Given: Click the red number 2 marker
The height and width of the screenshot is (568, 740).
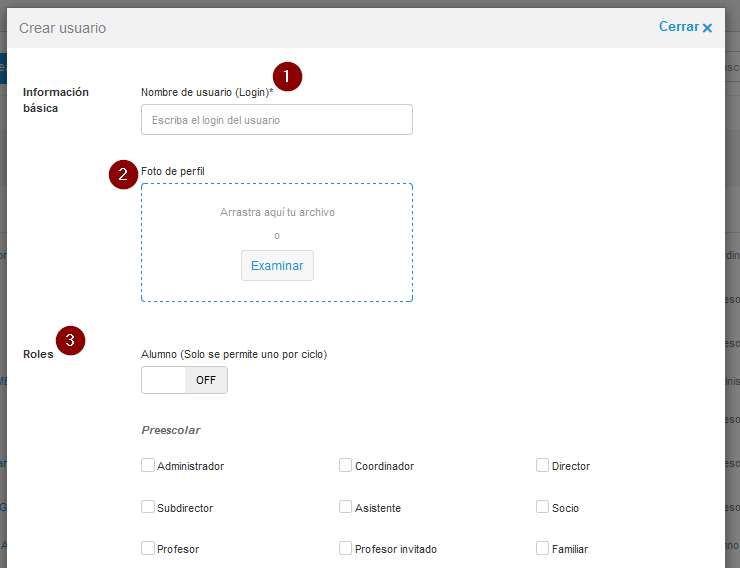Looking at the screenshot, I should tap(123, 174).
